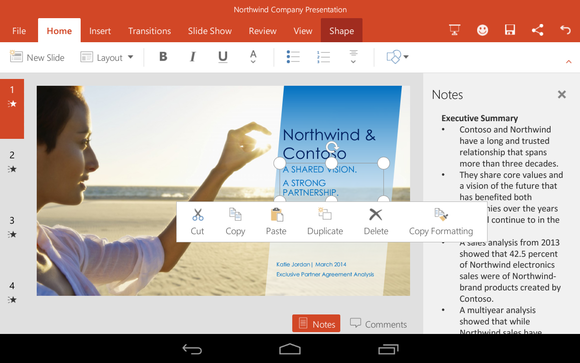Open the Review tab
The height and width of the screenshot is (363, 580).
263,31
